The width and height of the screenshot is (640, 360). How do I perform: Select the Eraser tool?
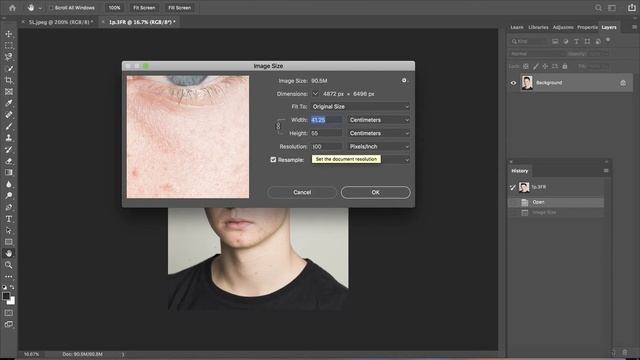tap(9, 161)
